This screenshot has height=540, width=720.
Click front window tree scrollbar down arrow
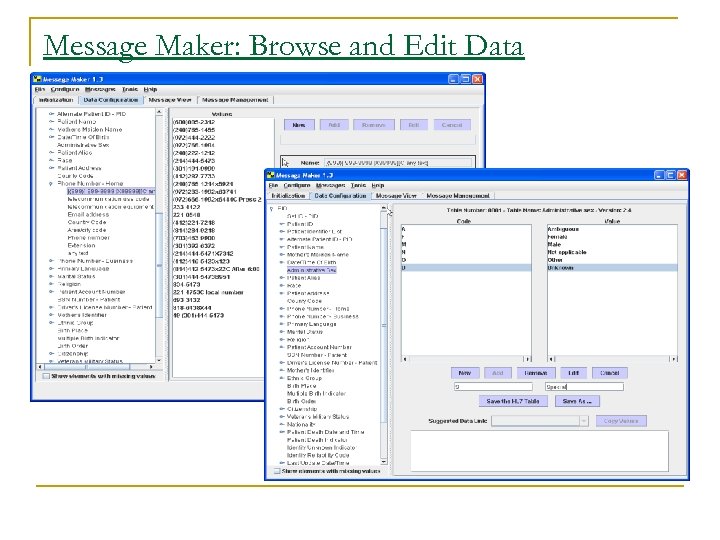click(x=382, y=462)
